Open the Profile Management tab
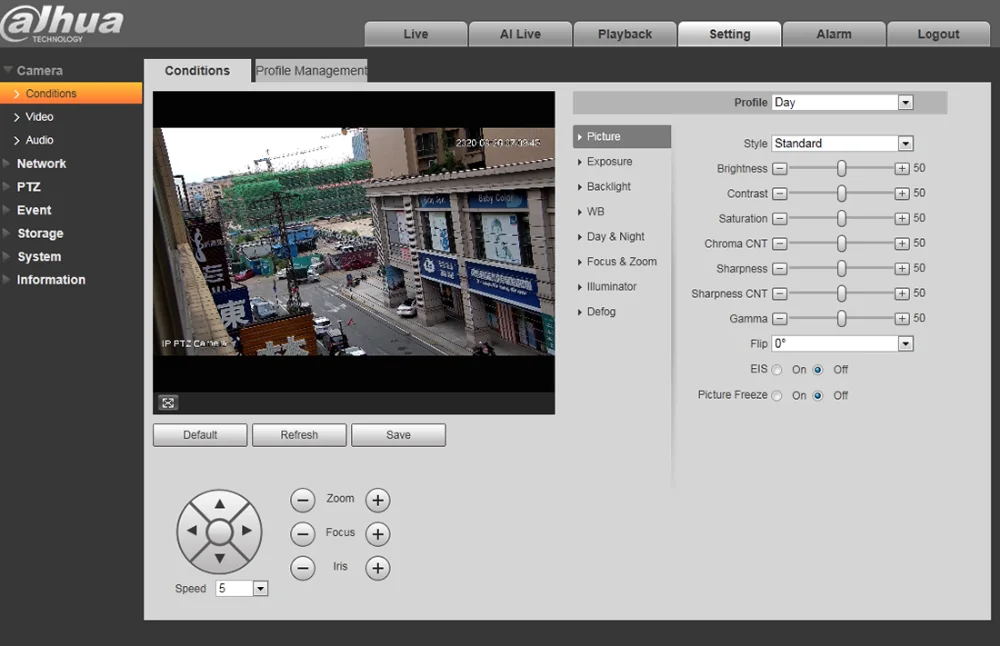The height and width of the screenshot is (646, 1000). (311, 71)
